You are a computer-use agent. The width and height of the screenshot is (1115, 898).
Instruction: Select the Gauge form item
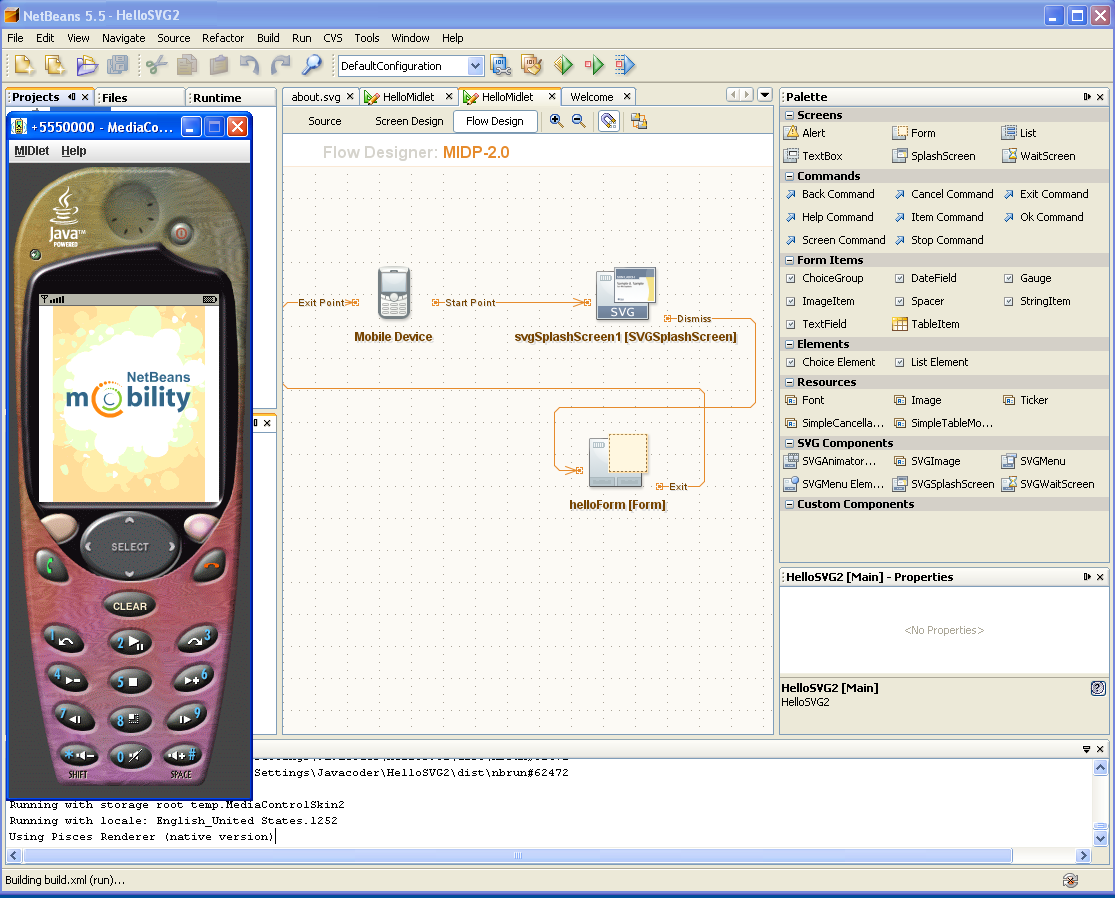coord(1028,279)
